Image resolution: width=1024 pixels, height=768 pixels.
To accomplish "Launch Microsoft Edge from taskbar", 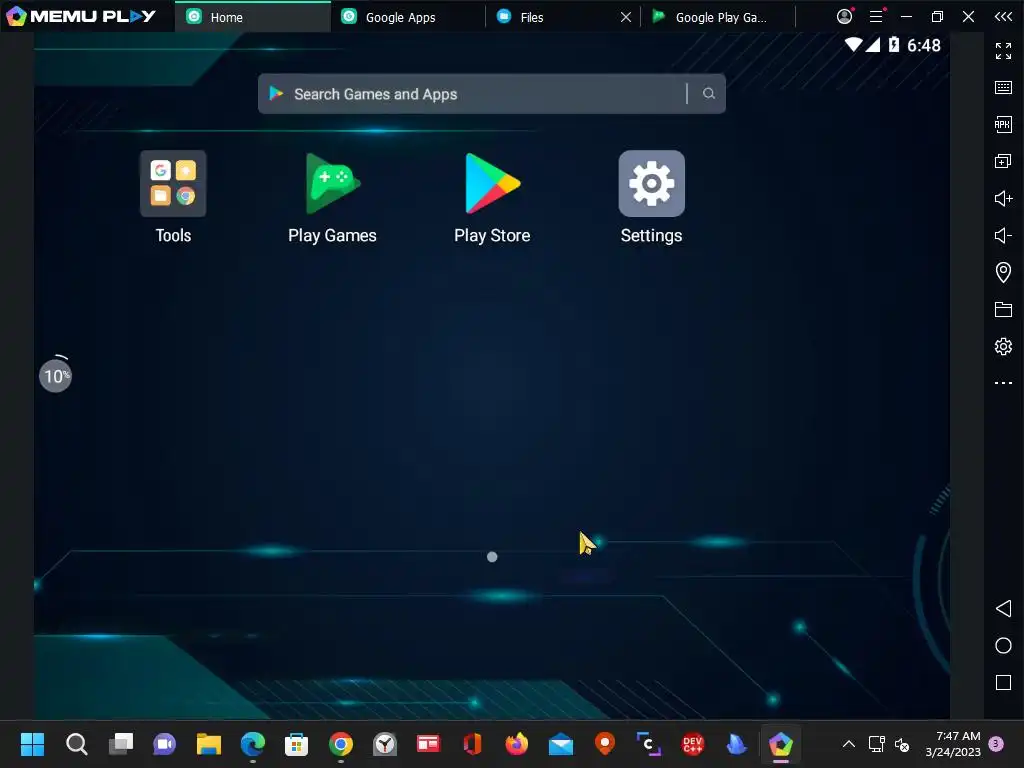I will (x=253, y=744).
